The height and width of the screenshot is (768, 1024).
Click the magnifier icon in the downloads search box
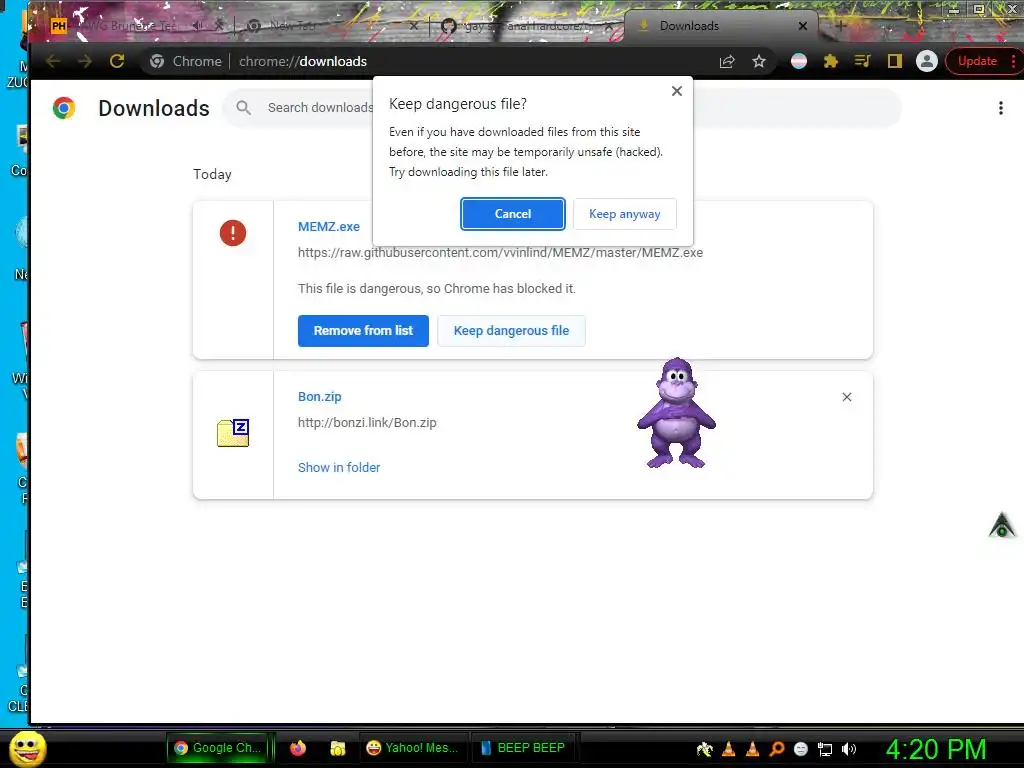coord(244,107)
